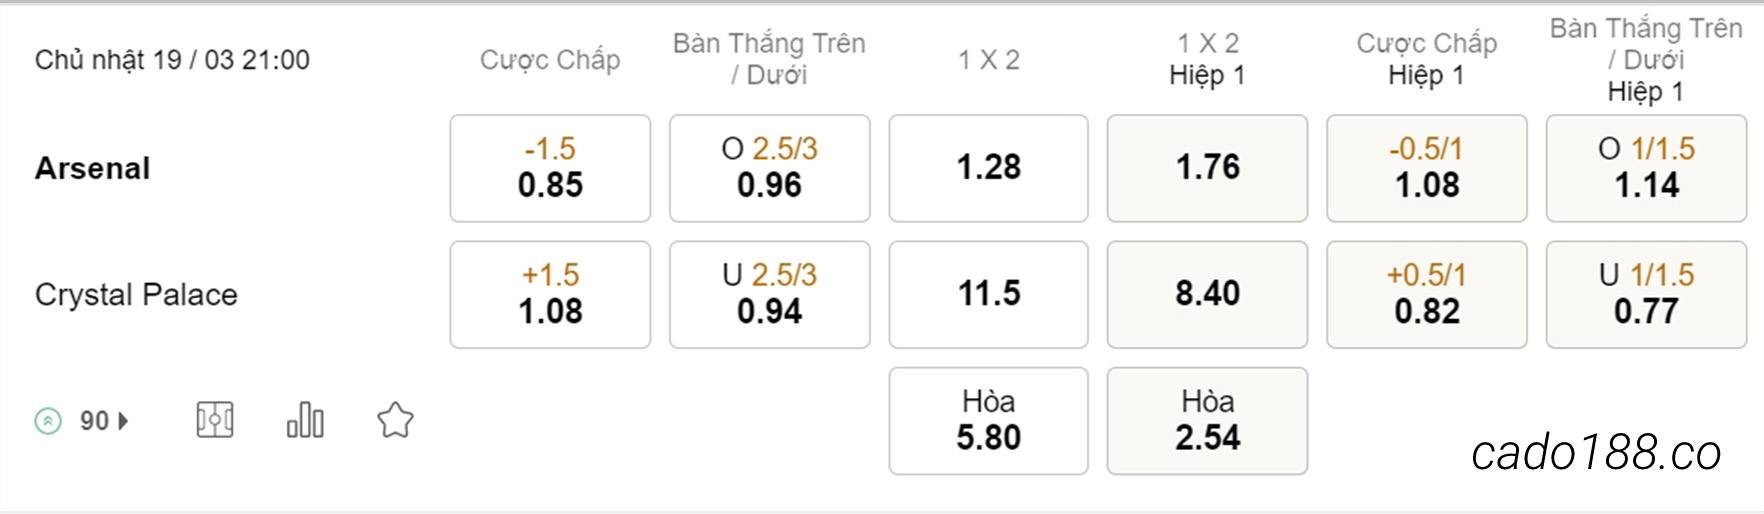The width and height of the screenshot is (1764, 514).
Task: Bet on Arsenal win at 1.28
Action: coord(988,168)
